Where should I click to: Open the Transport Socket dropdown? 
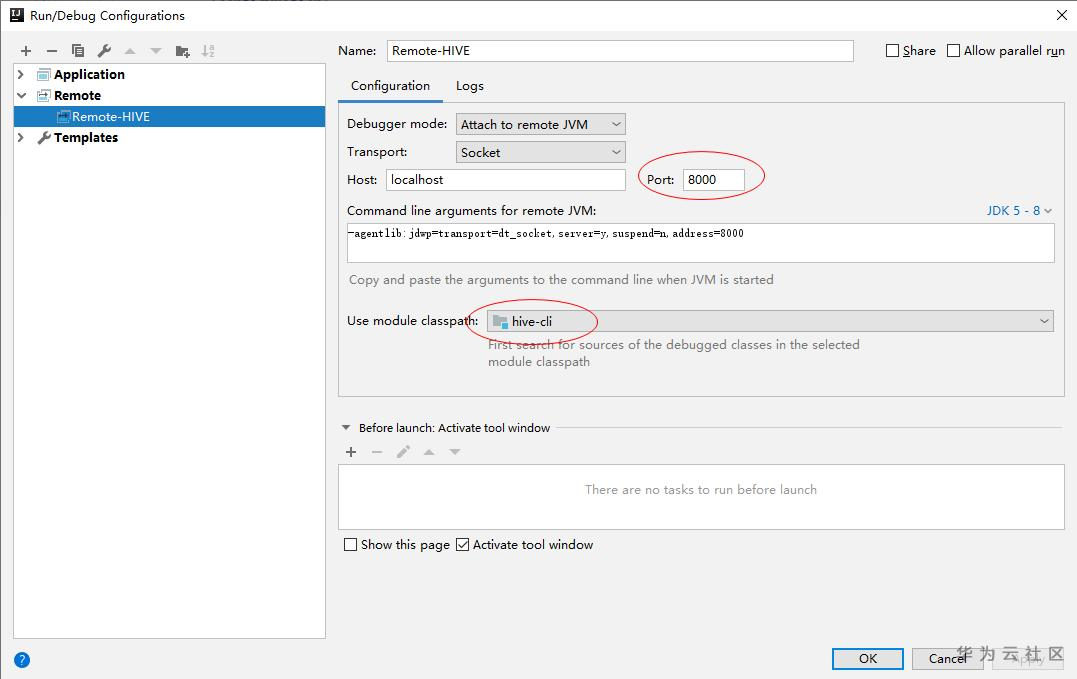click(x=541, y=152)
